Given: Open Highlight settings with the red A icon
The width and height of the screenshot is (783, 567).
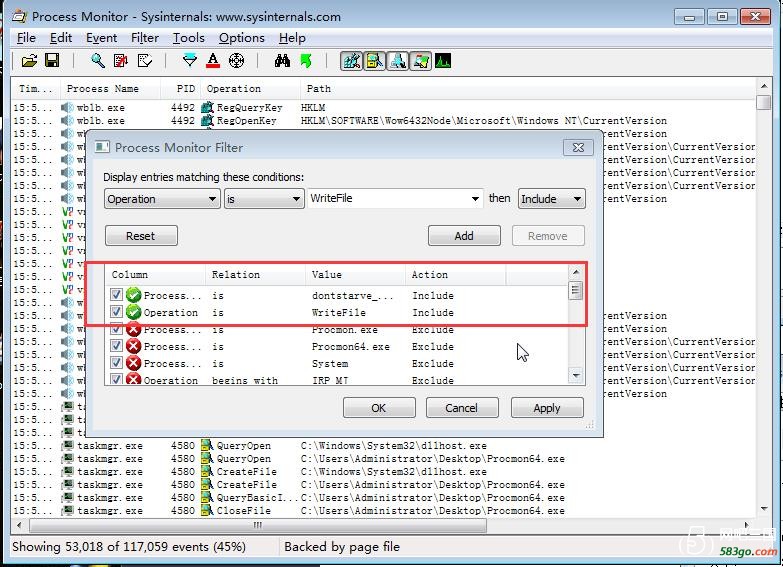Looking at the screenshot, I should 213,61.
